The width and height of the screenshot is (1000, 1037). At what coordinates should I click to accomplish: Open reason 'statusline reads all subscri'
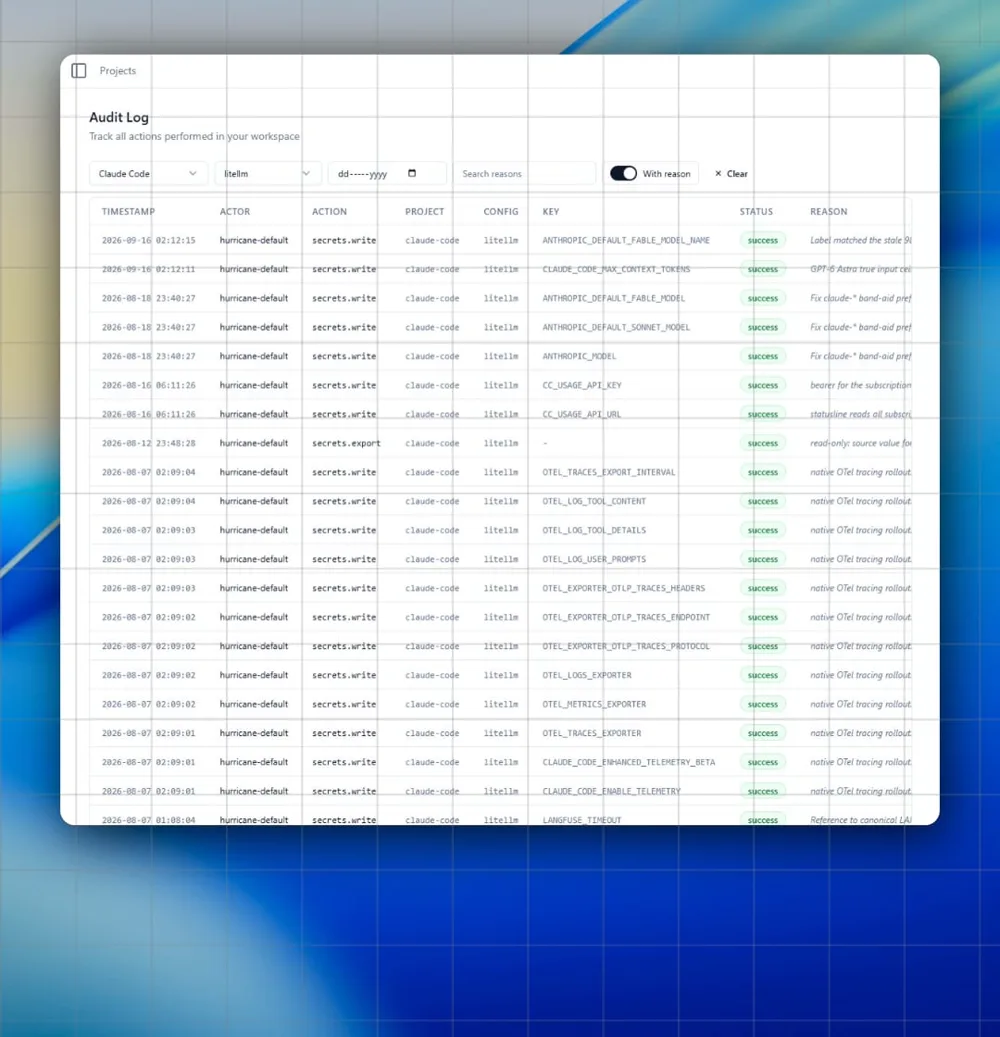[x=860, y=414]
